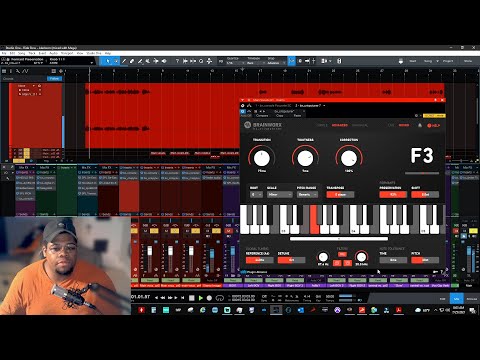
Task: Click return to zero in transport
Action: [x=182, y=298]
